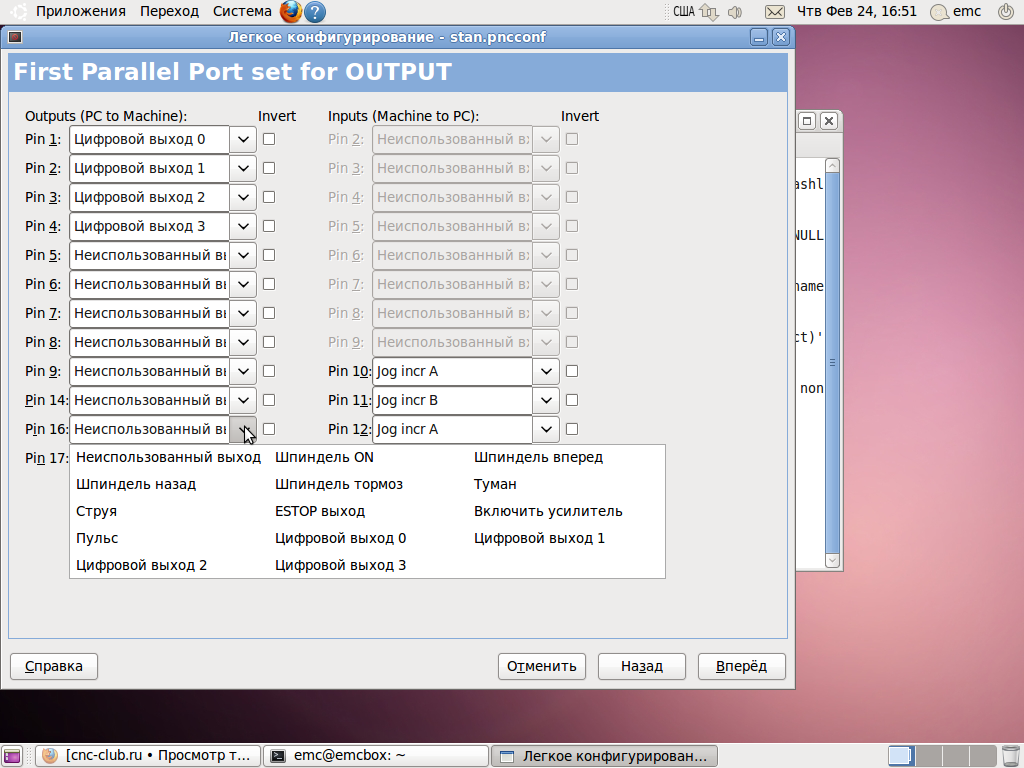Switch to the cnc-club.ru Firefox taskbar window

pos(148,756)
